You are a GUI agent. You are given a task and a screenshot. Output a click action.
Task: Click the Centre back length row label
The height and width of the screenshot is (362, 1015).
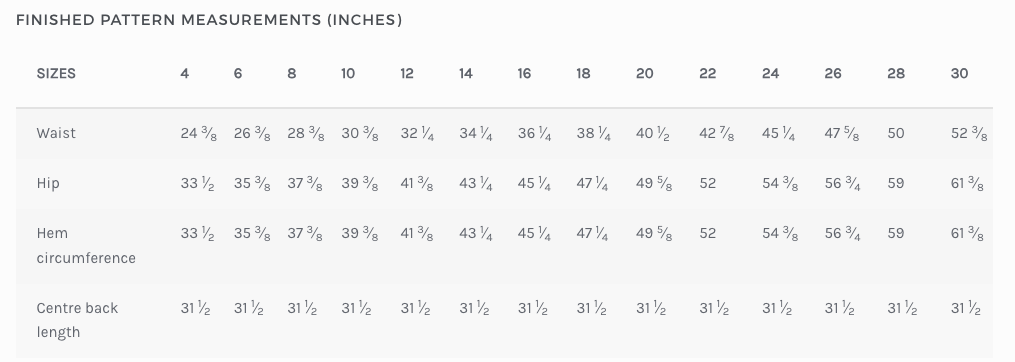pos(77,320)
